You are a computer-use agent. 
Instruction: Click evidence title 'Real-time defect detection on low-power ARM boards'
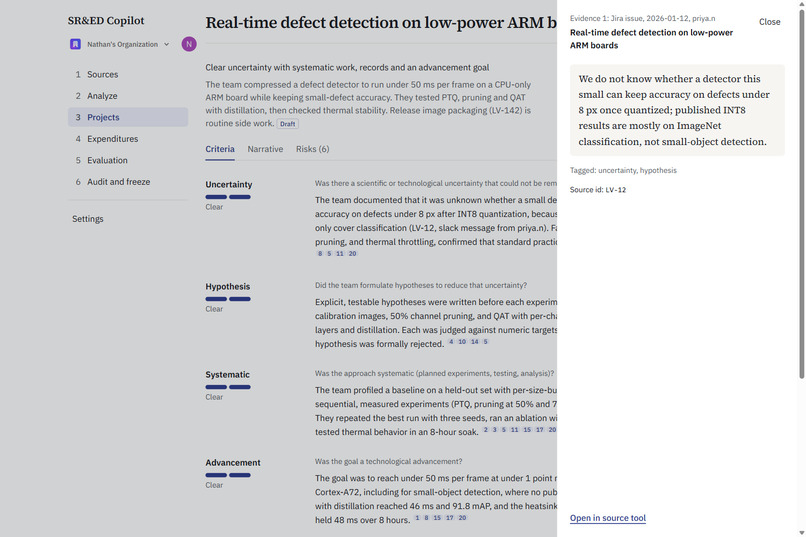click(651, 39)
